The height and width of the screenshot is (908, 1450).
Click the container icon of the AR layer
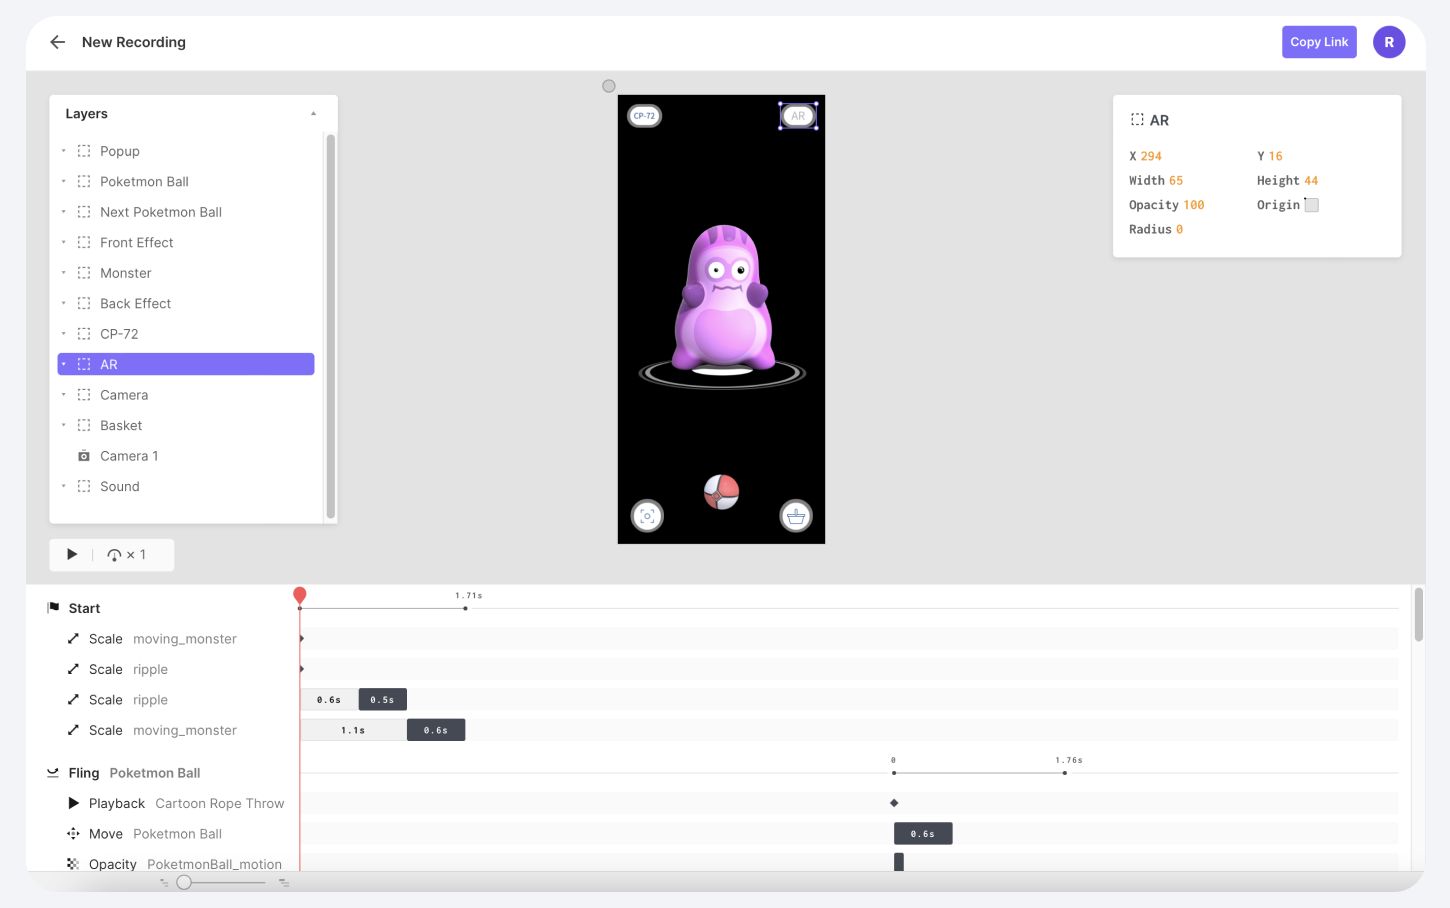(x=84, y=364)
